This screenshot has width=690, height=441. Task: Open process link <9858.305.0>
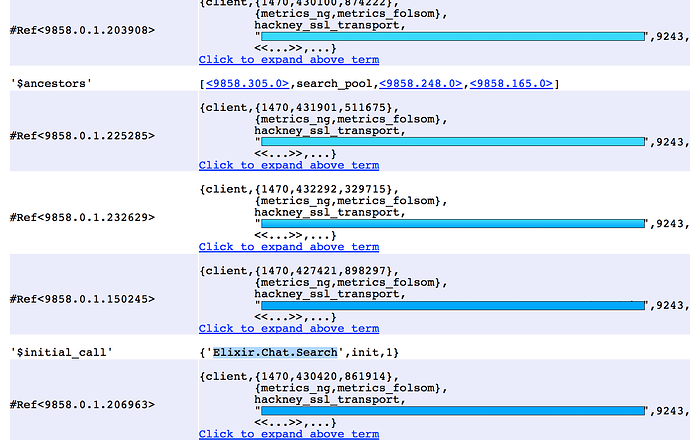248,84
